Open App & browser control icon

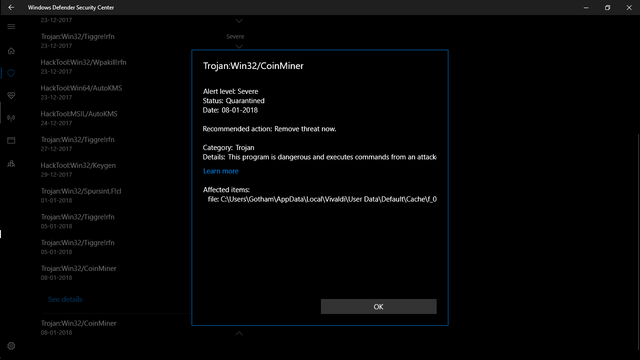11,140
